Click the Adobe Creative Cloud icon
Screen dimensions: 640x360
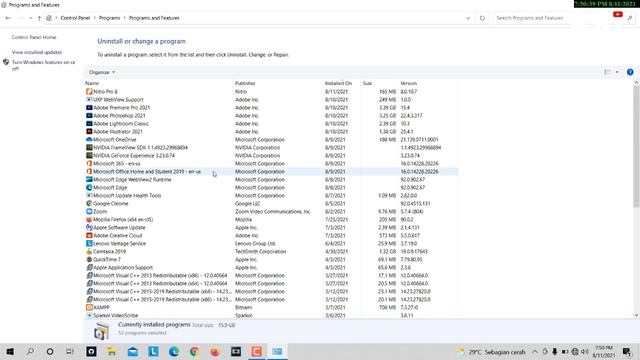pyautogui.click(x=89, y=236)
